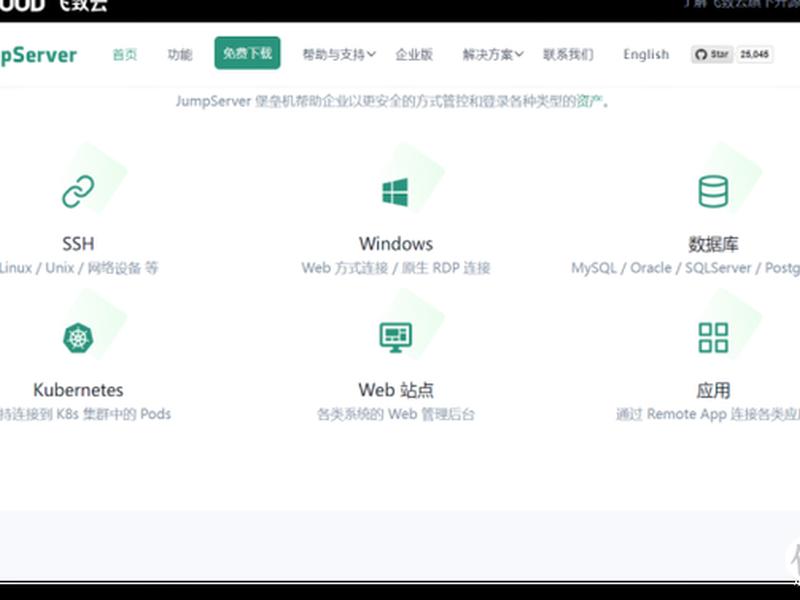Click the Linux / Unix / 网络设备 description
This screenshot has width=800, height=600.
tap(79, 268)
